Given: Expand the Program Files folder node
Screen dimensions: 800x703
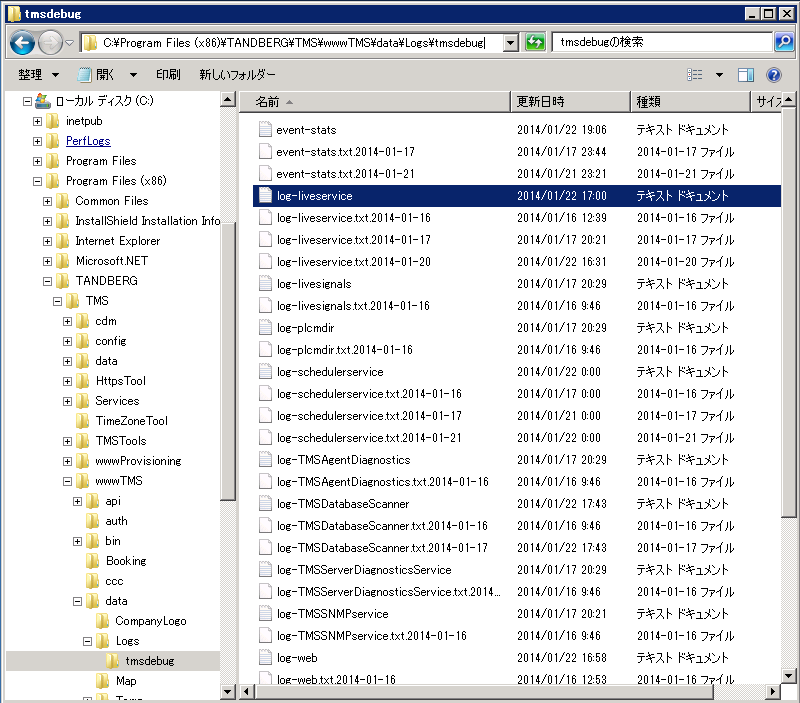Looking at the screenshot, I should click(x=37, y=161).
